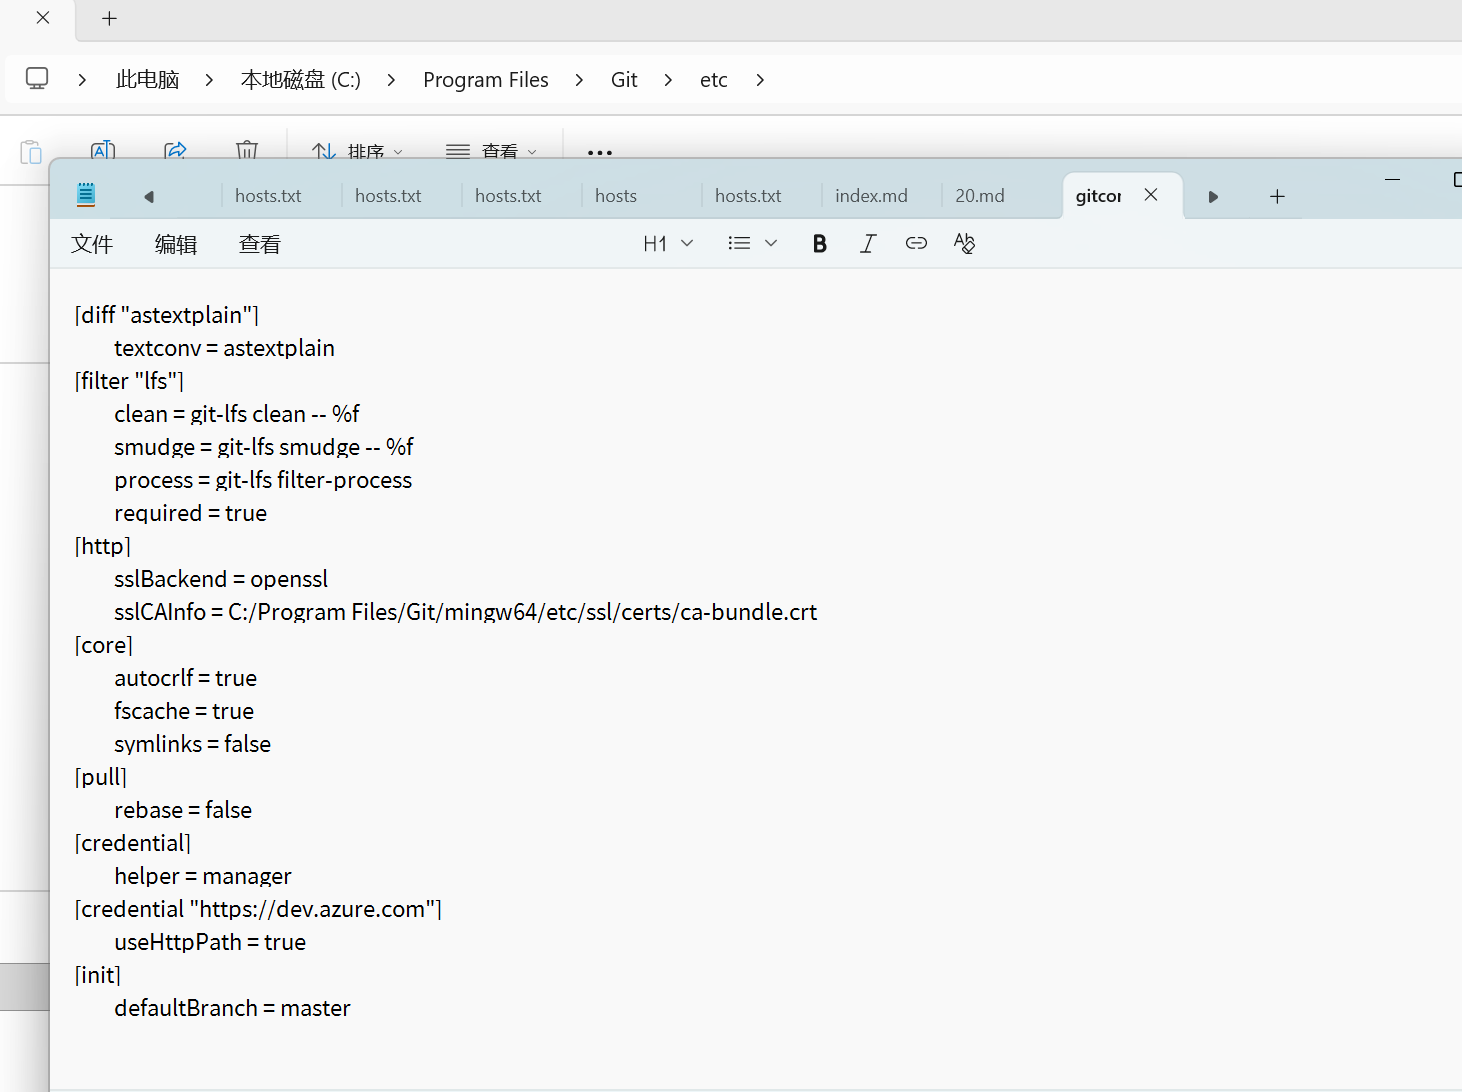Insert a hyperlink using link icon

tap(915, 244)
